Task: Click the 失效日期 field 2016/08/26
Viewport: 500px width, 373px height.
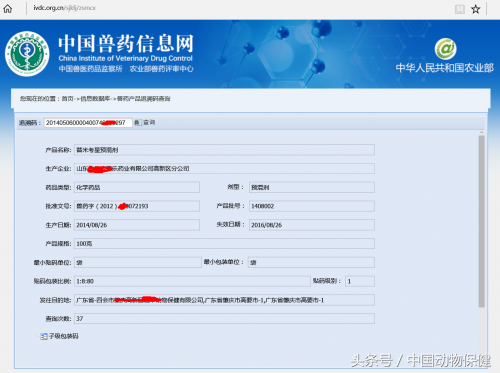Action: pyautogui.click(x=312, y=225)
